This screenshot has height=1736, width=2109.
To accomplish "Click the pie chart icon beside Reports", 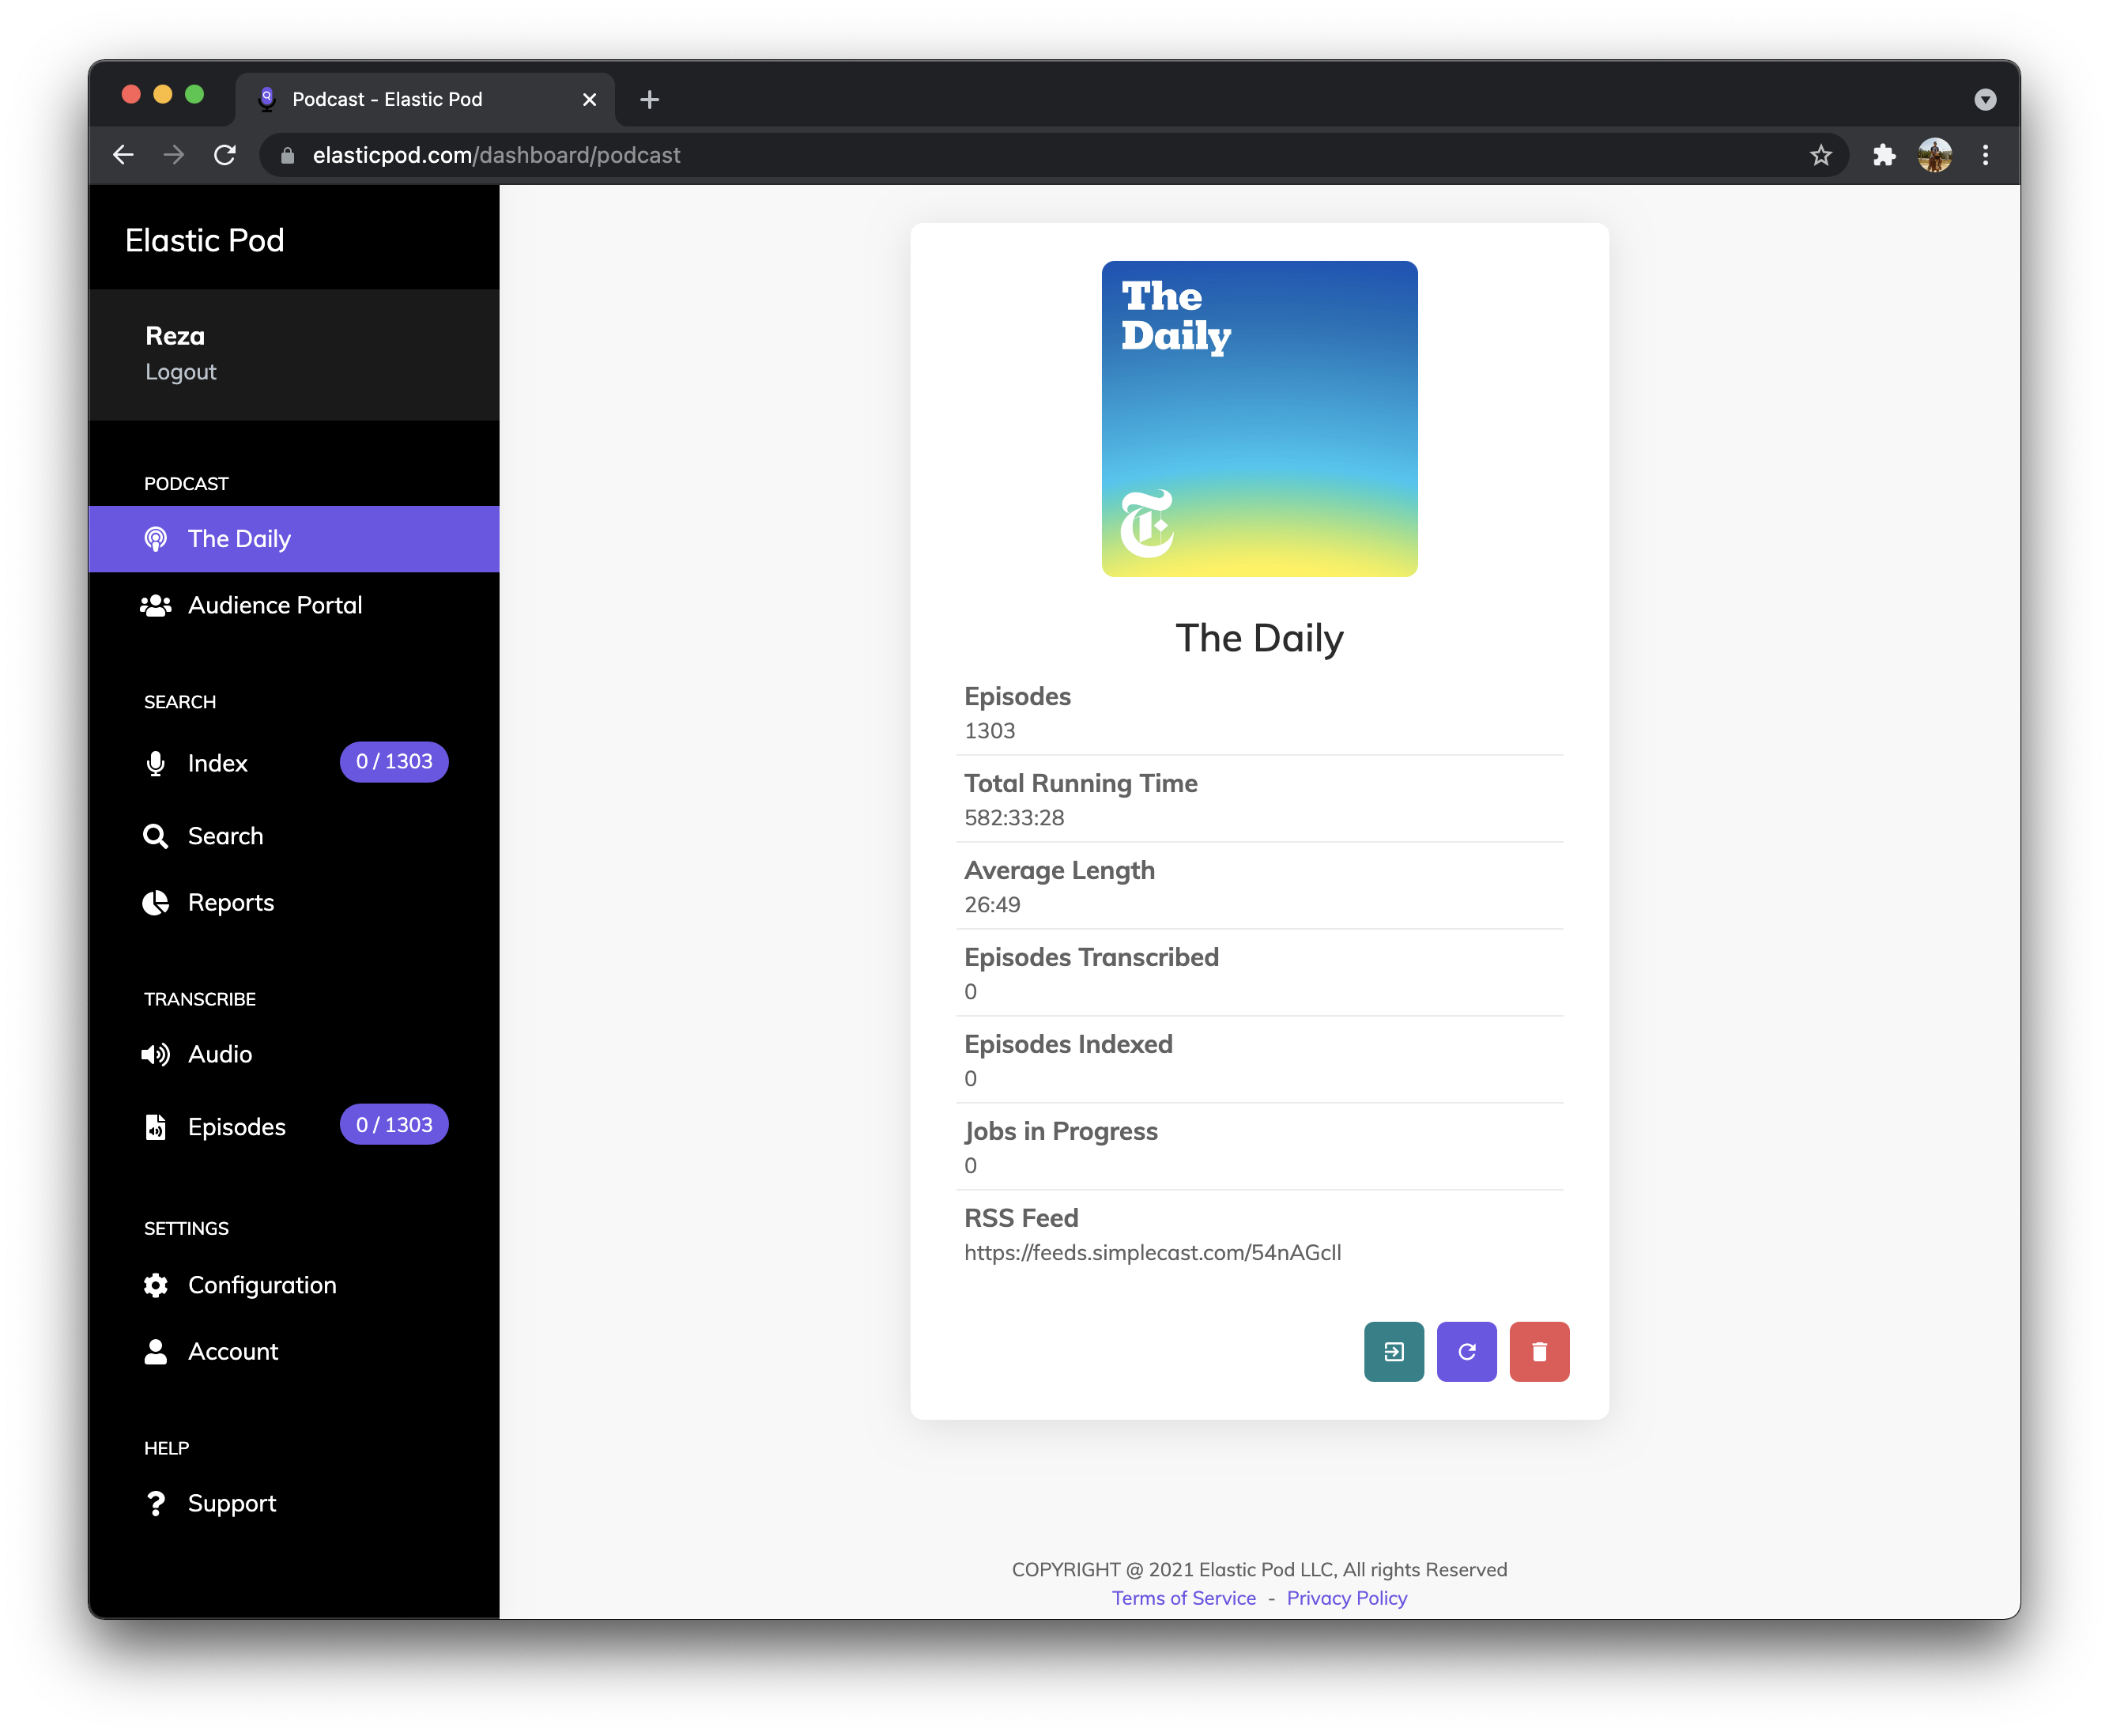I will tap(155, 903).
